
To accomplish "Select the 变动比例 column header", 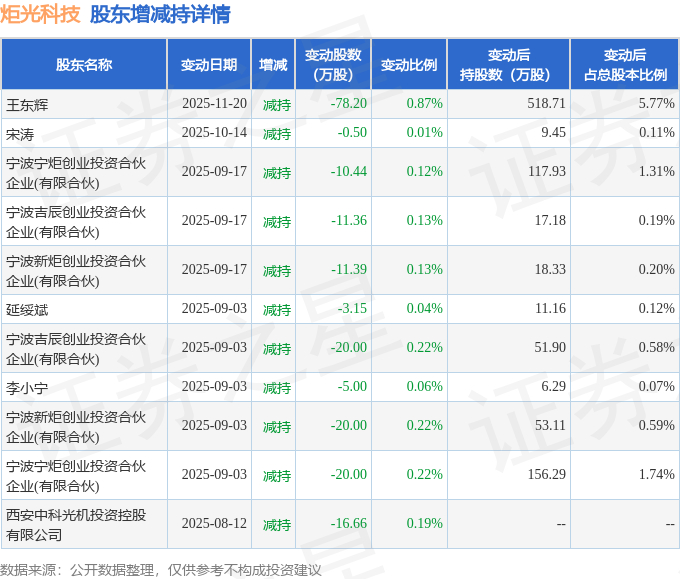I will click(x=409, y=65).
